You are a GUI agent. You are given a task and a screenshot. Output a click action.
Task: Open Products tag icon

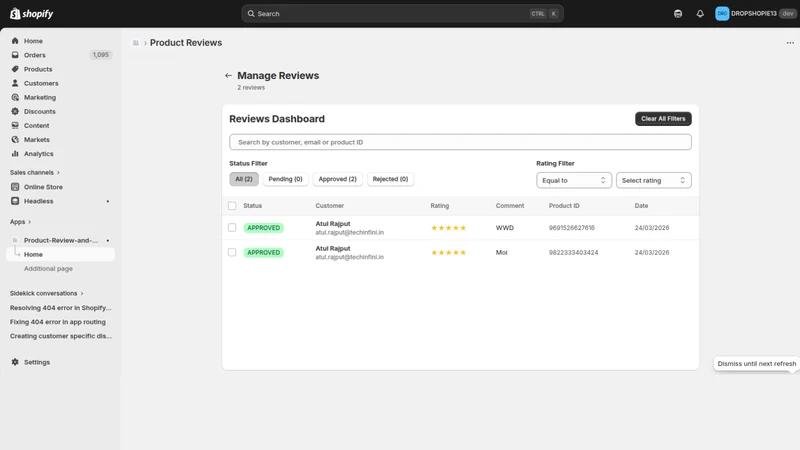[15, 69]
